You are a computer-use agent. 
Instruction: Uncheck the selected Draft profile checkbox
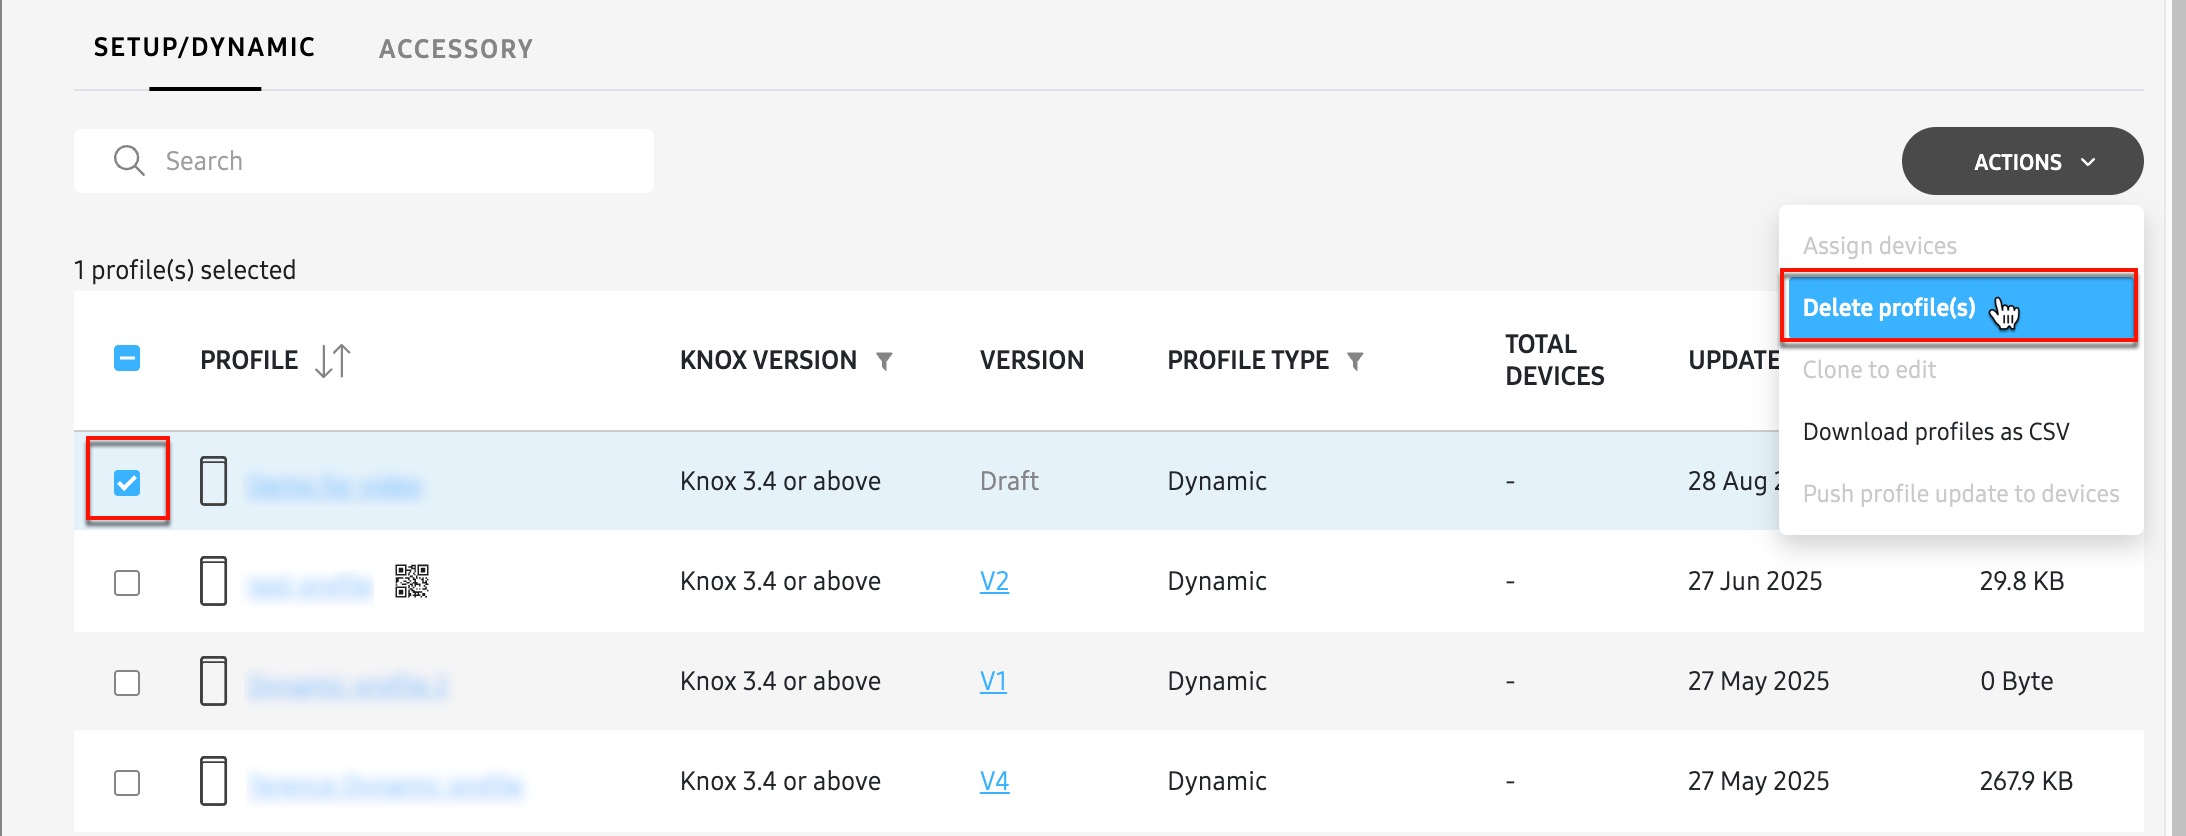127,483
